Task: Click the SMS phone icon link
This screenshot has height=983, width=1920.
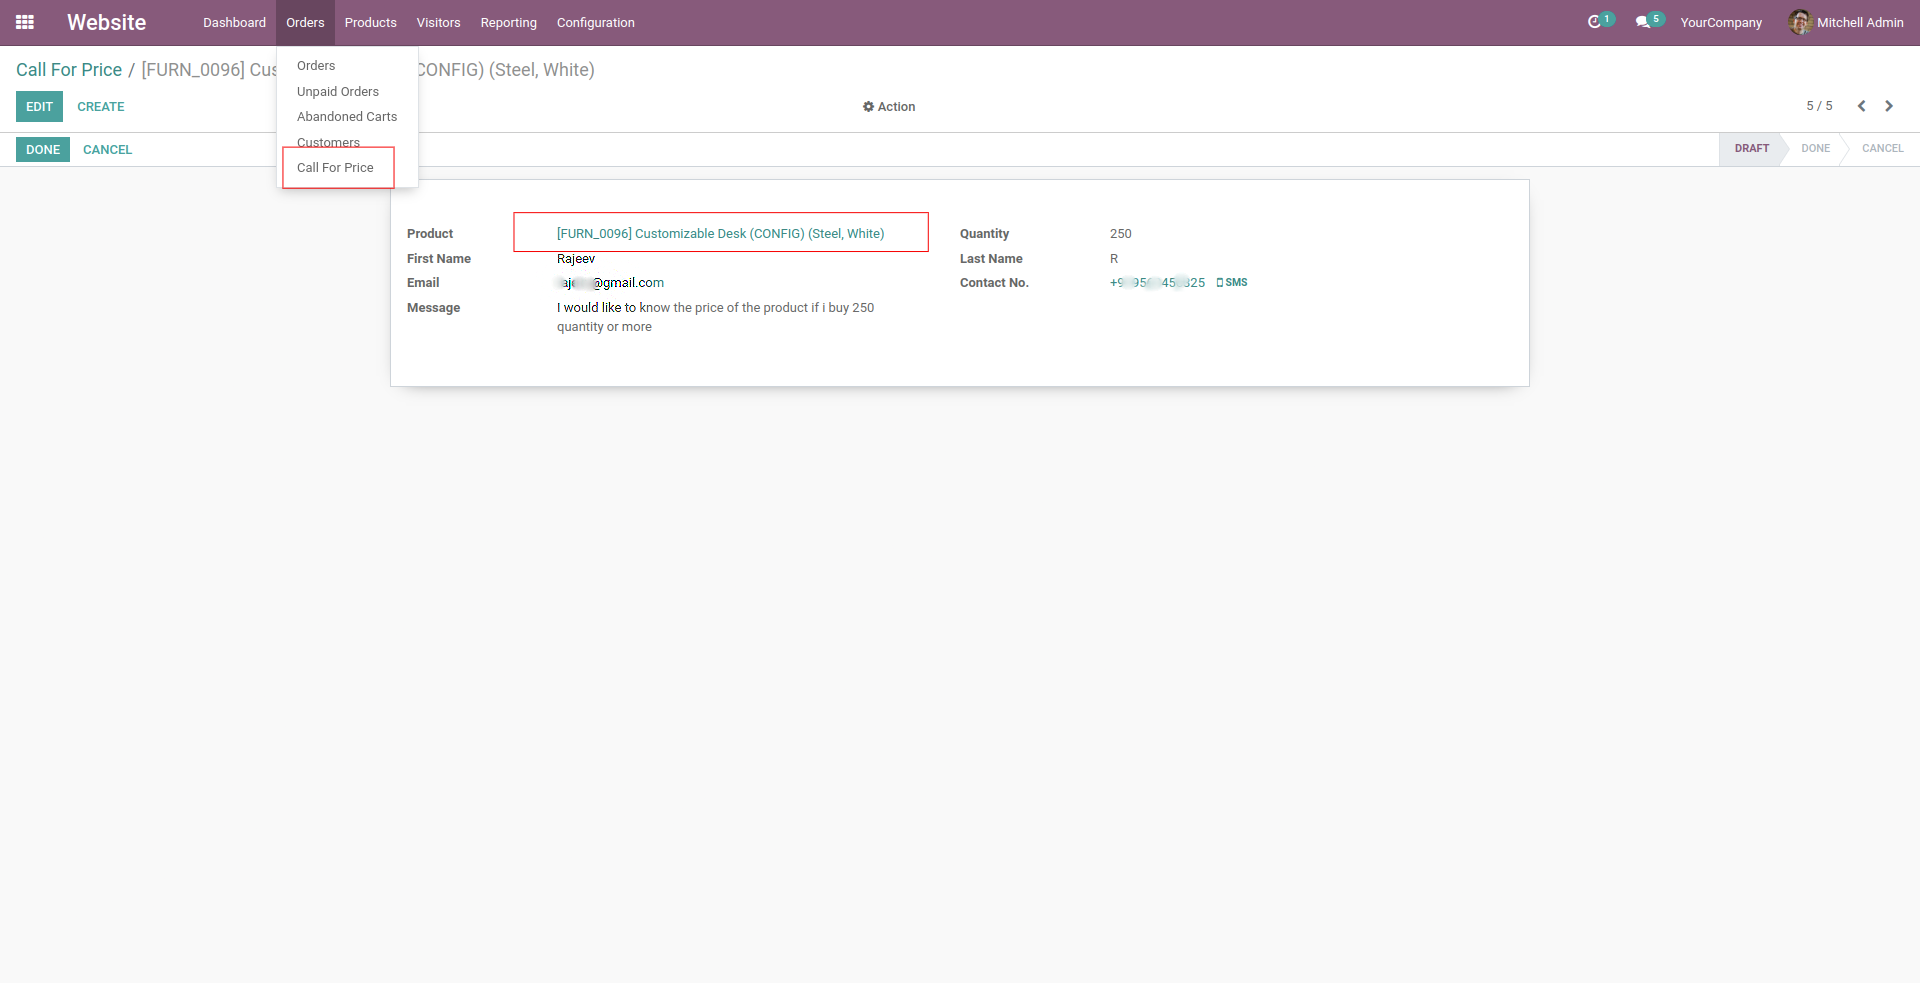Action: click(1232, 283)
